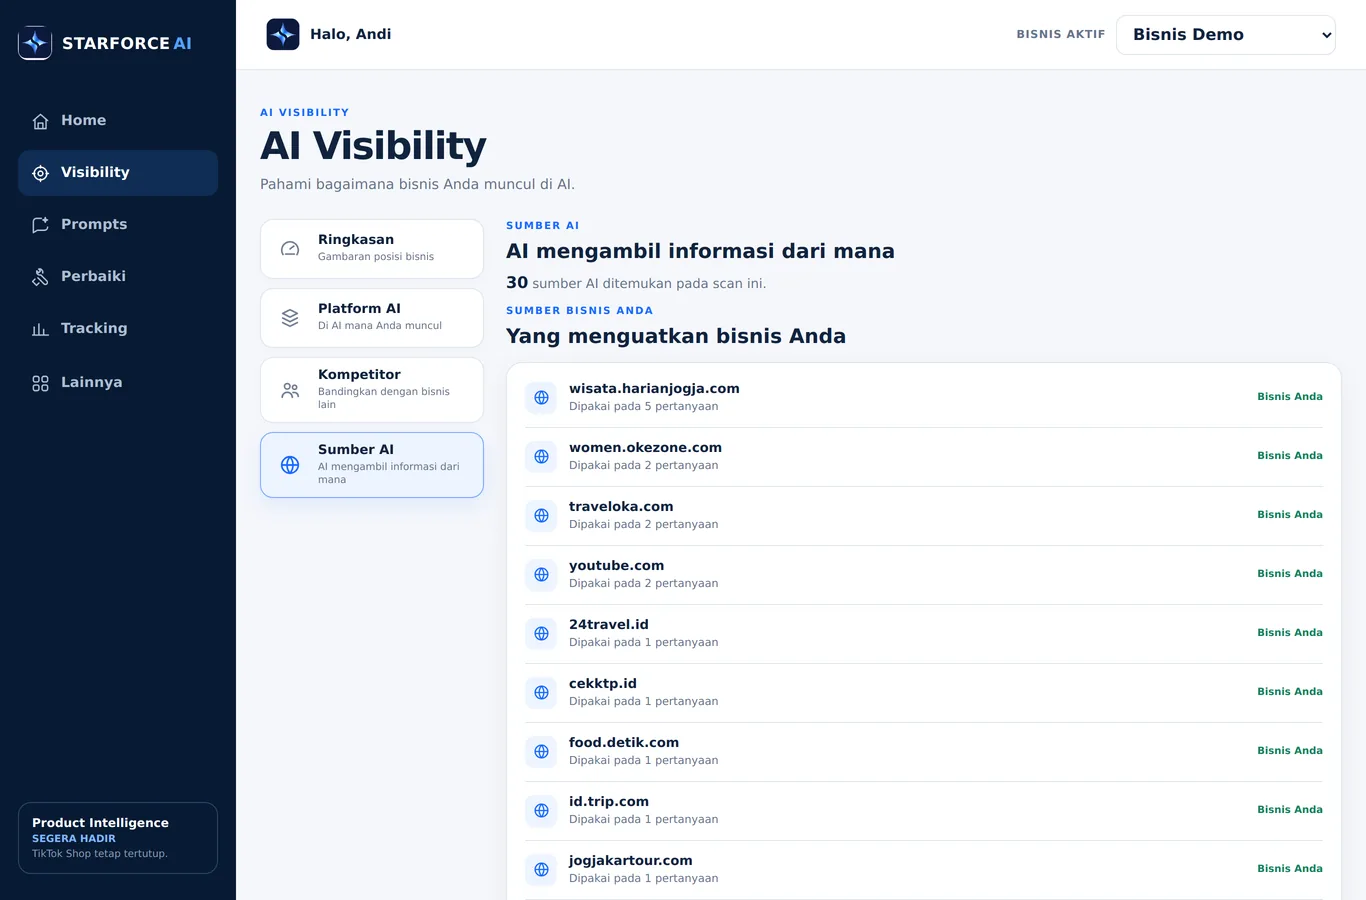Click the Visibility target icon
1366x900 pixels.
tap(40, 173)
